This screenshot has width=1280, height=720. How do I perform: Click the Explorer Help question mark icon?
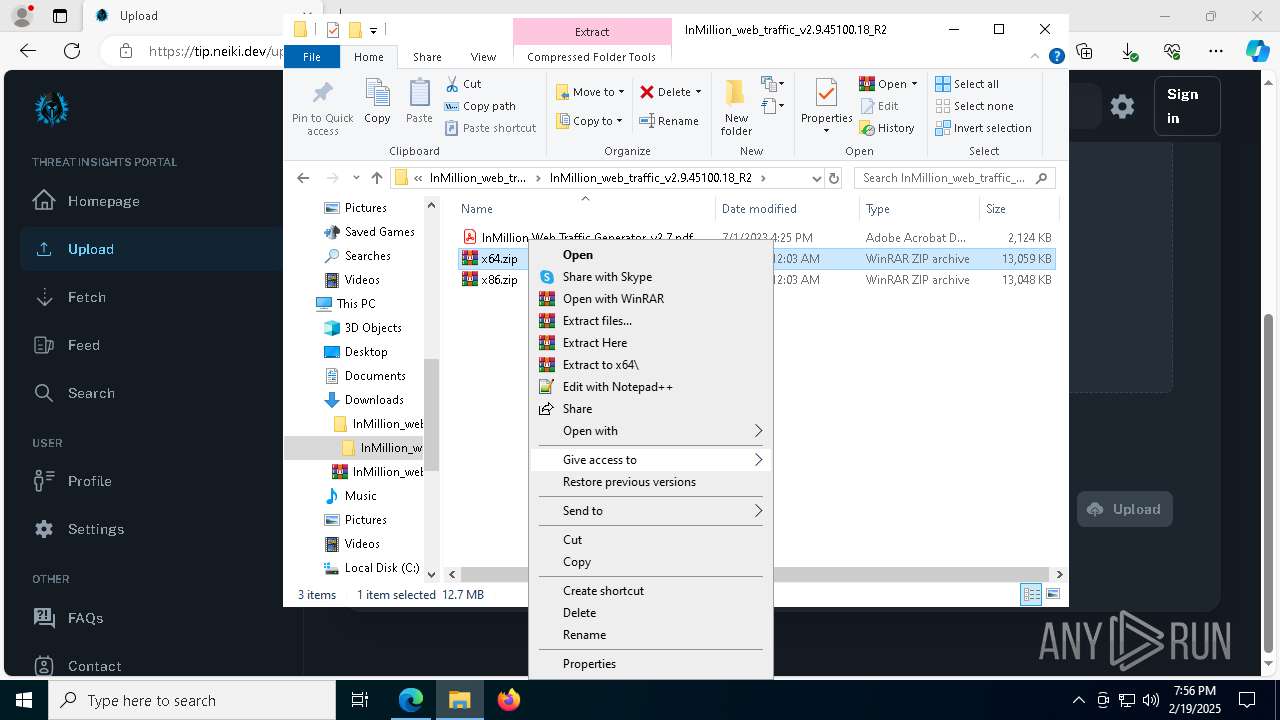(x=1056, y=57)
